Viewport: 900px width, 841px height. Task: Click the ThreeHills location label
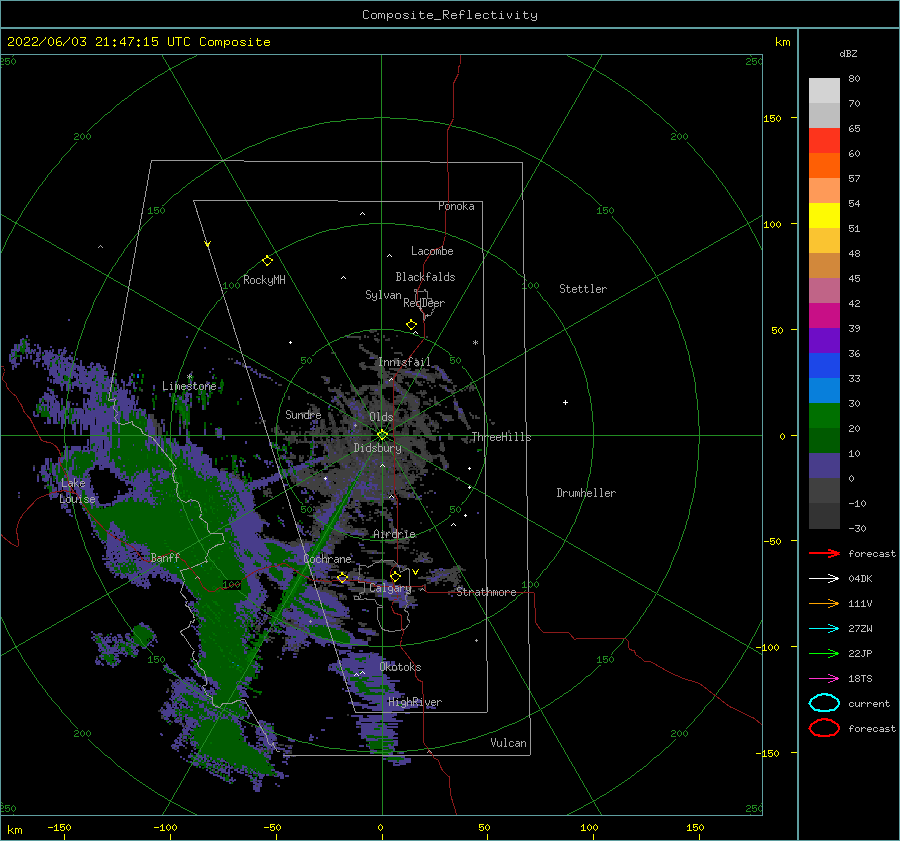click(501, 437)
